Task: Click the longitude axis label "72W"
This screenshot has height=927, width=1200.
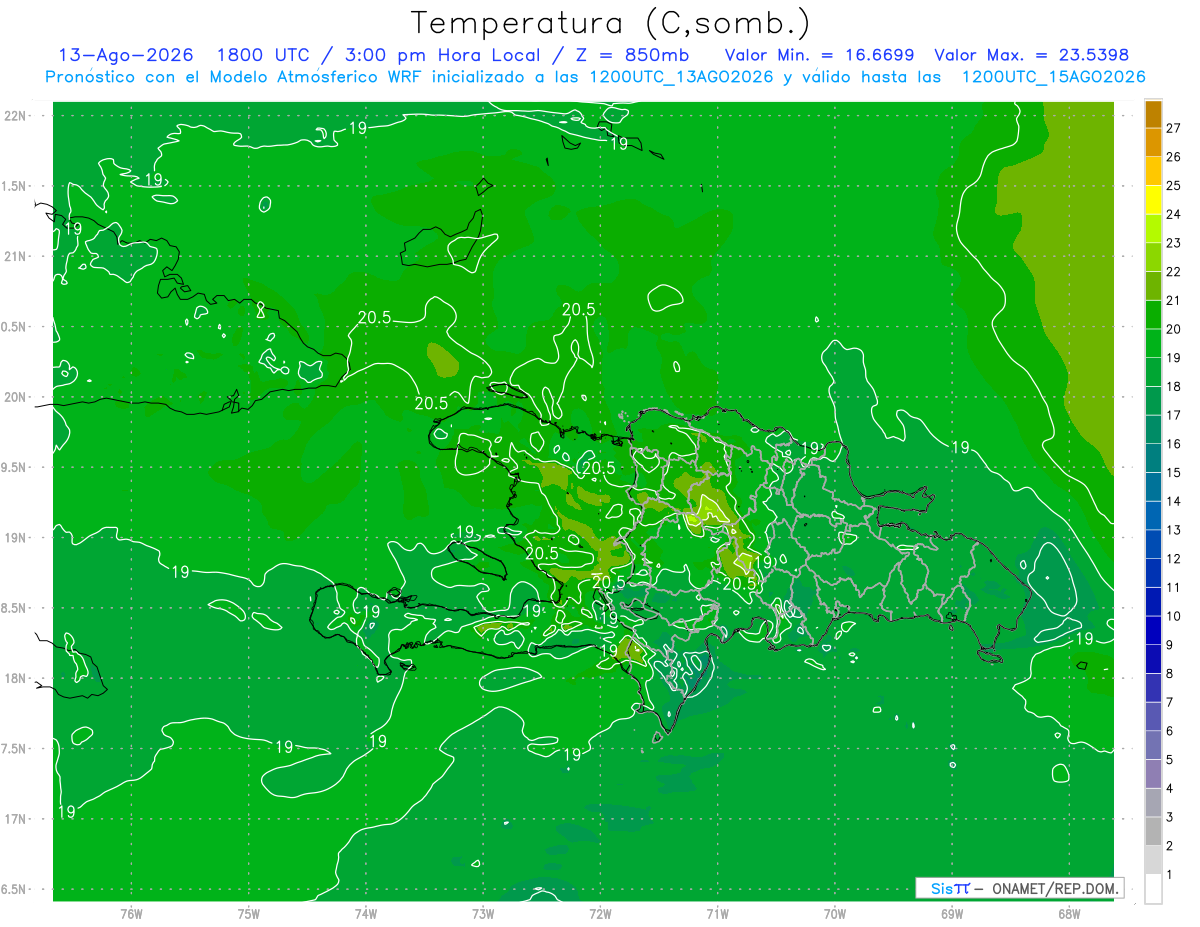Action: pyautogui.click(x=600, y=914)
